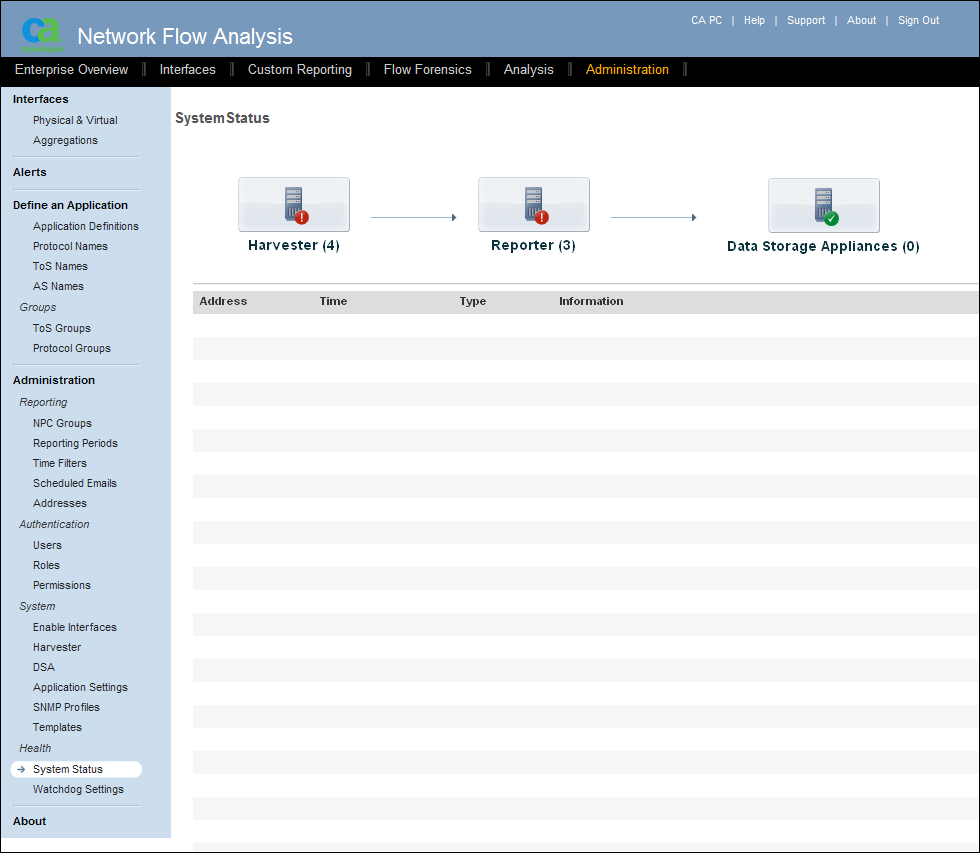980x853 pixels.
Task: Switch to the Flow Forensics tab
Action: (x=428, y=69)
